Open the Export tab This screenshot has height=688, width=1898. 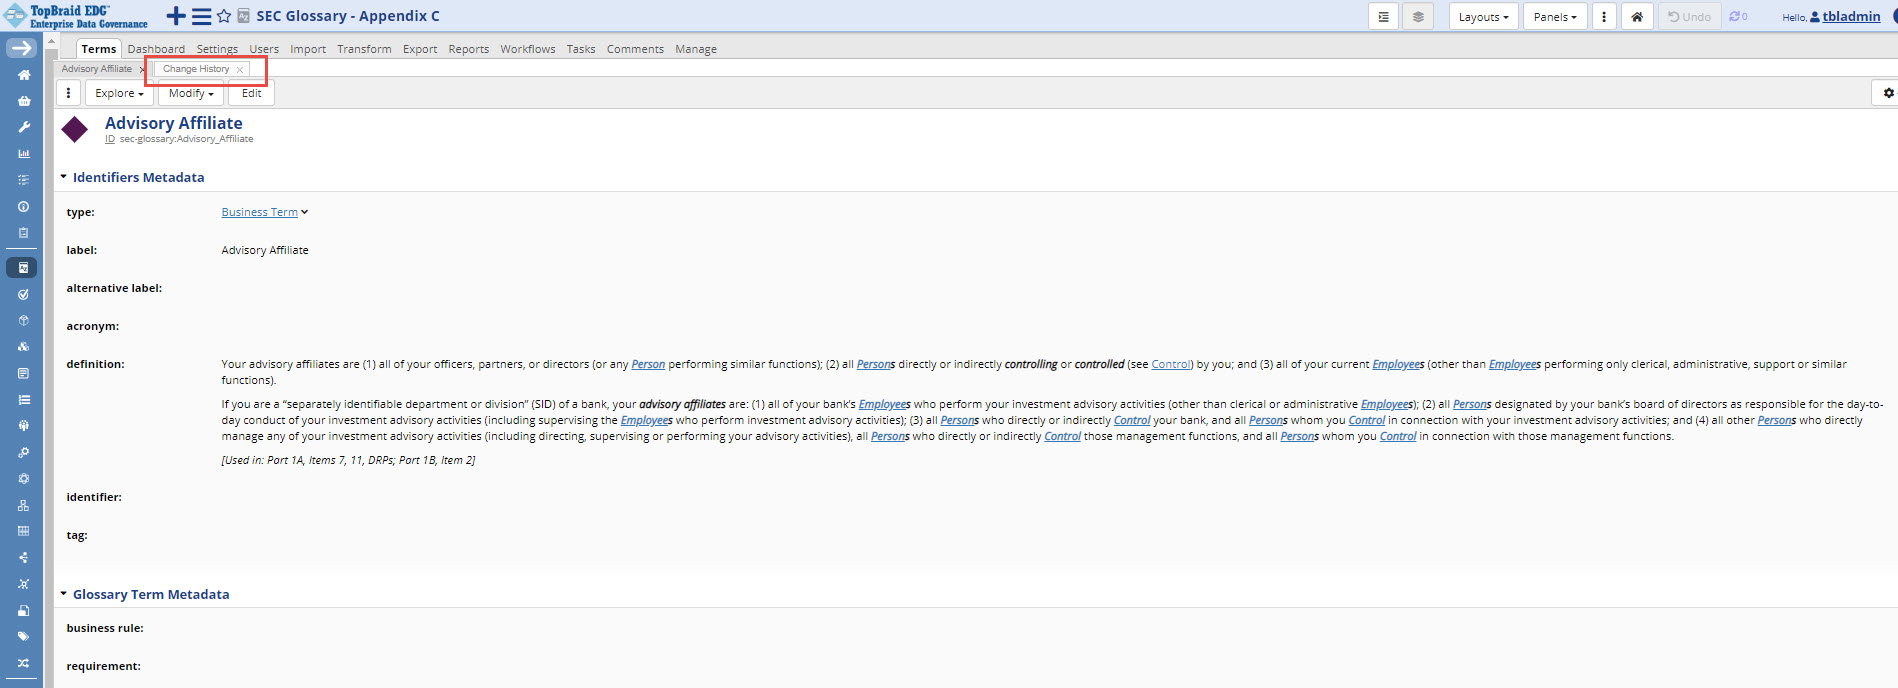(x=420, y=49)
